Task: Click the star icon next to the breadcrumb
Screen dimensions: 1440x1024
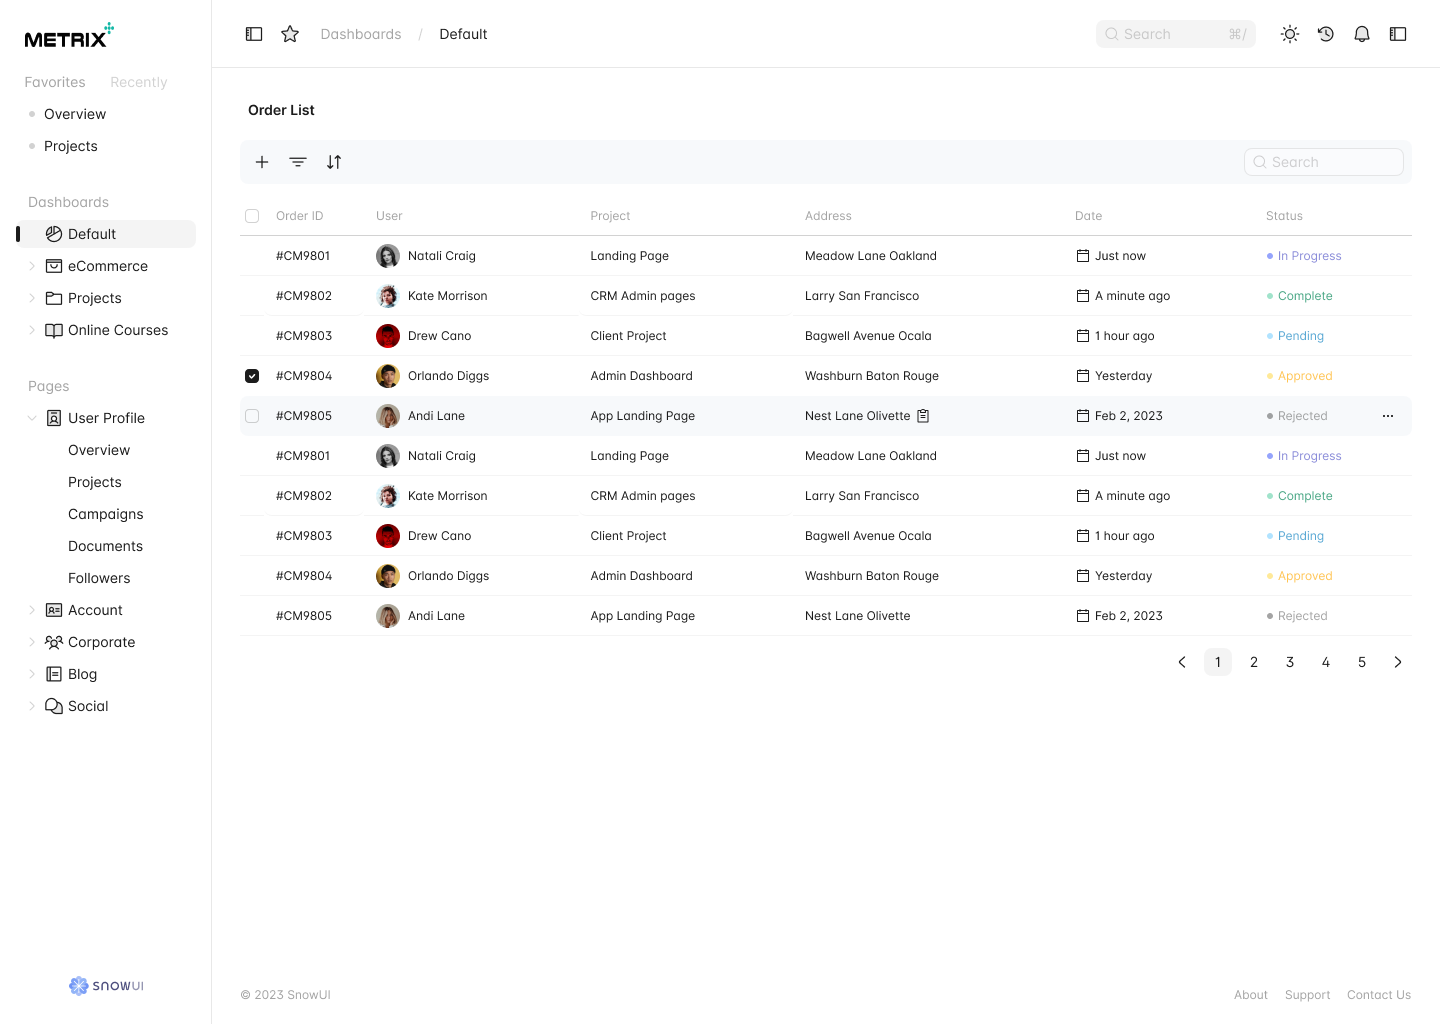Action: point(289,33)
